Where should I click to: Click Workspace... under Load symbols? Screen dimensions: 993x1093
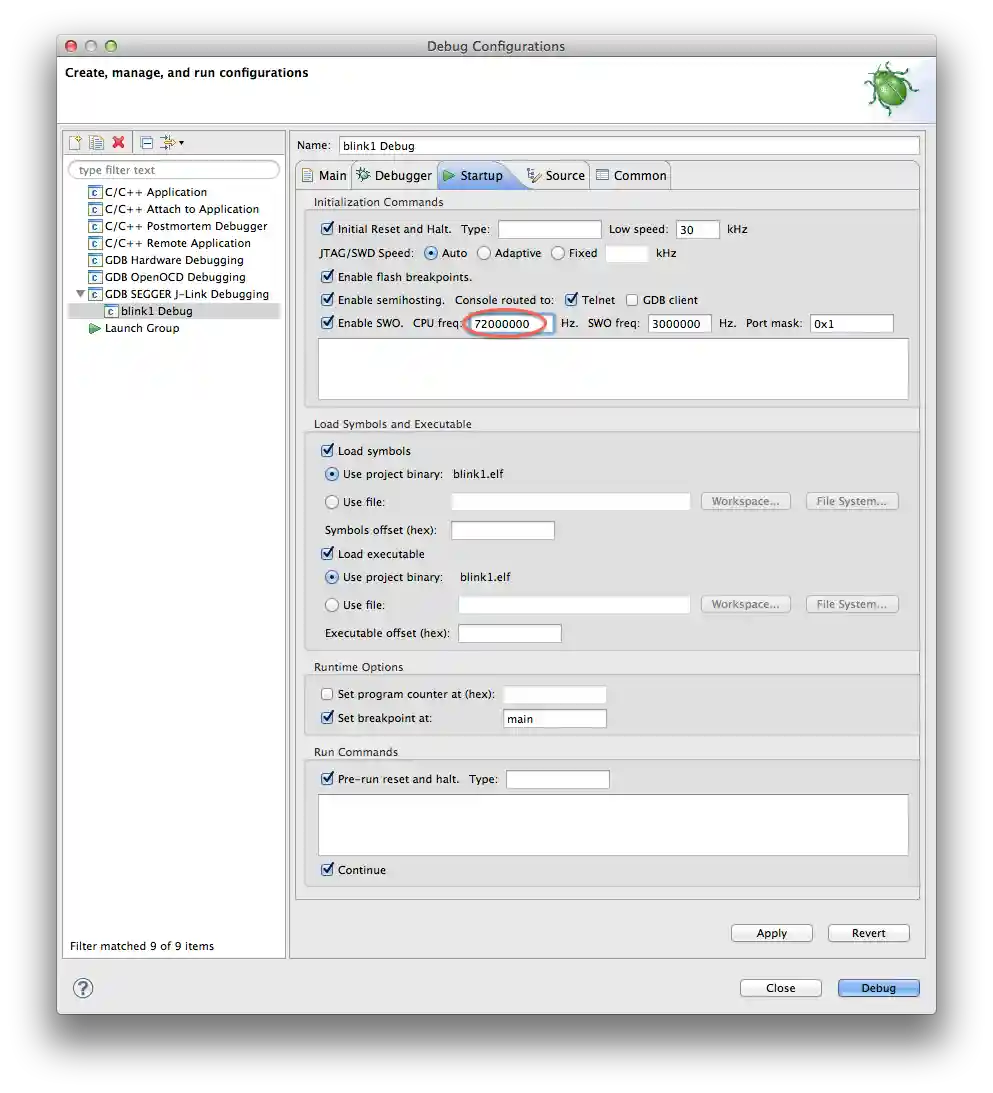pos(745,501)
